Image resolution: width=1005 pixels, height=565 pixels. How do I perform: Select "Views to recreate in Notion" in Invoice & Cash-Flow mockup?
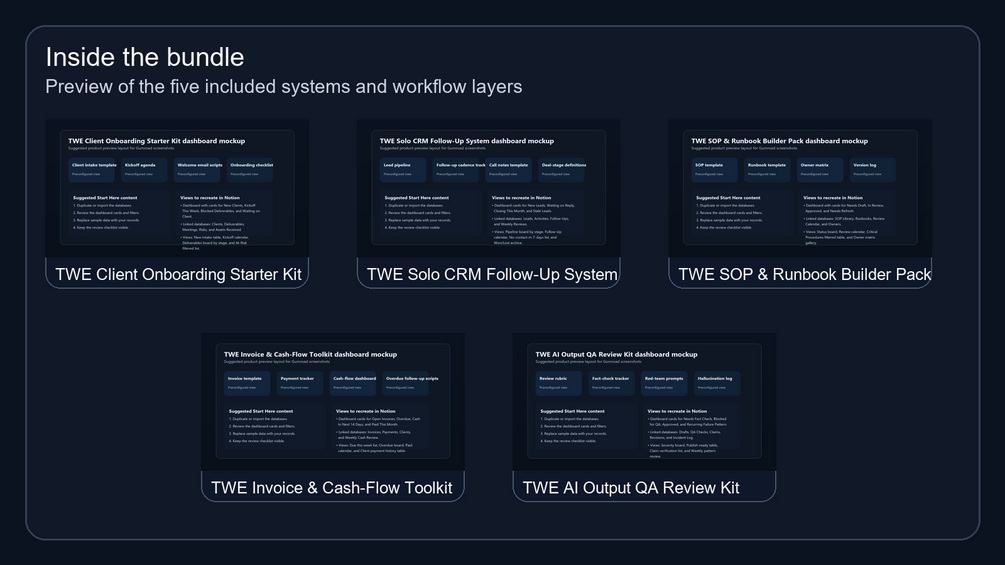click(x=365, y=411)
